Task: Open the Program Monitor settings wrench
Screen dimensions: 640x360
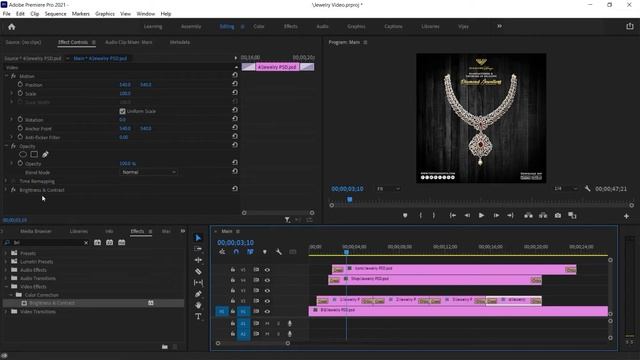Action: pyautogui.click(x=587, y=189)
